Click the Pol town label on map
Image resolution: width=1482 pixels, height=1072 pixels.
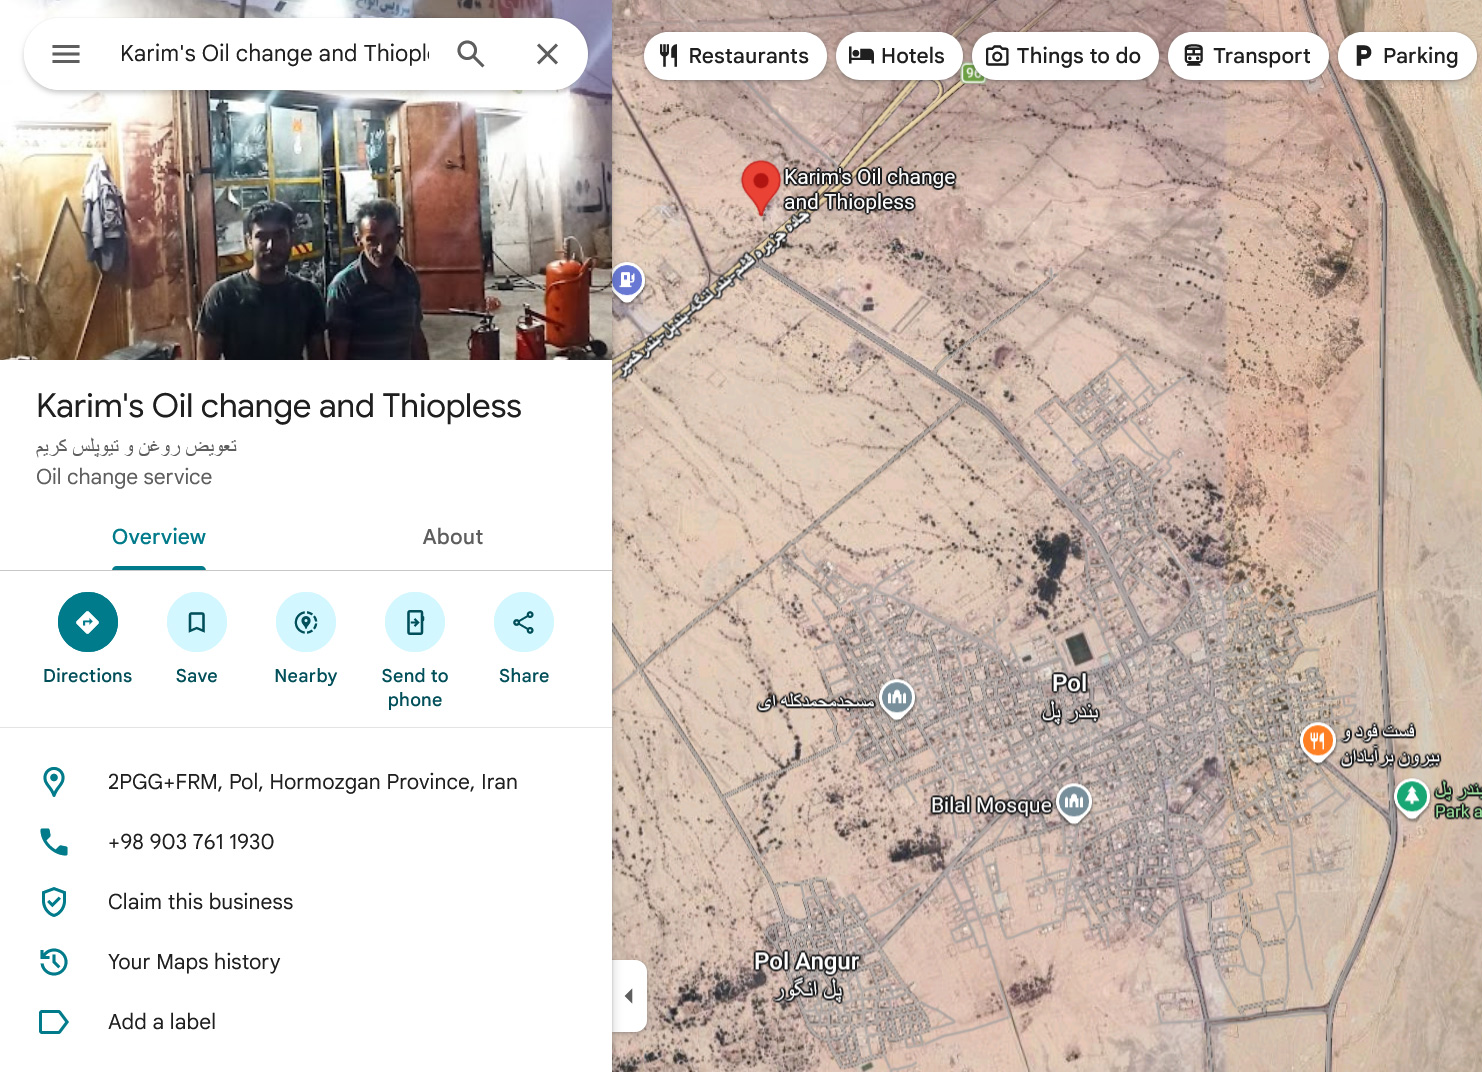1070,696
